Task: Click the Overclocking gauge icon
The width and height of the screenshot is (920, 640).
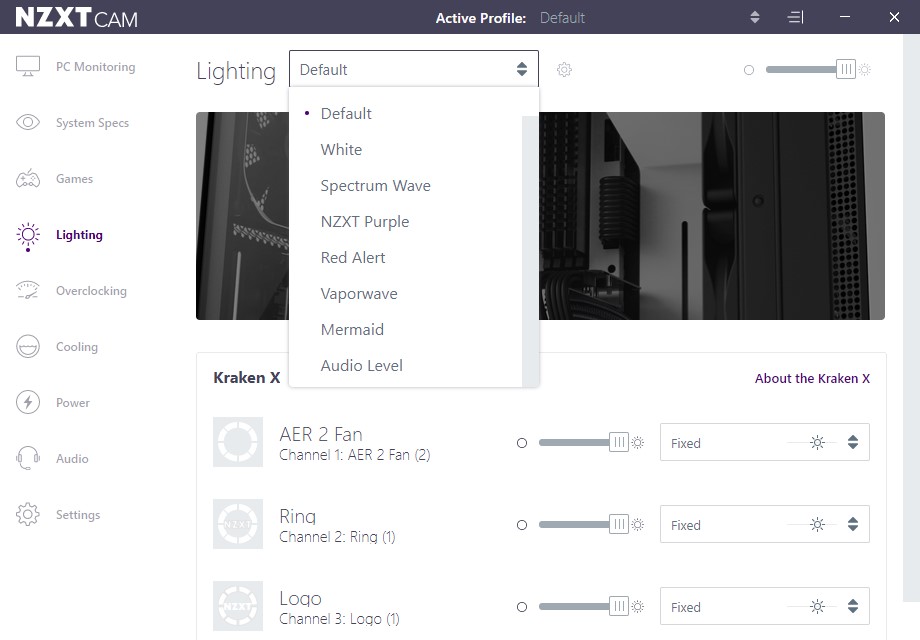Action: [x=28, y=290]
